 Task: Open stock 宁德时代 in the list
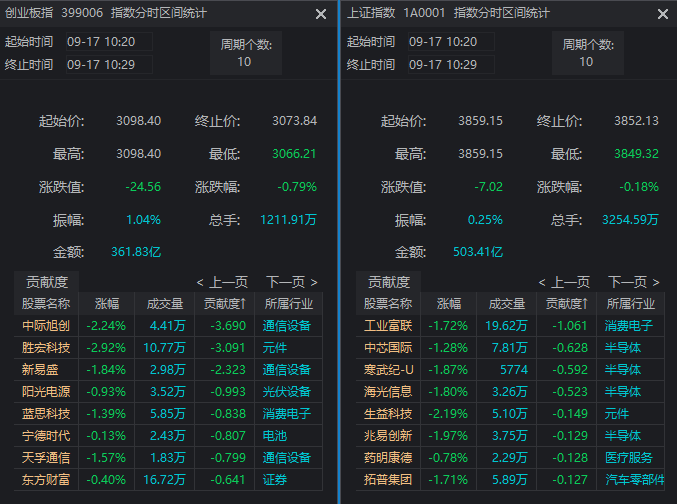coord(46,436)
